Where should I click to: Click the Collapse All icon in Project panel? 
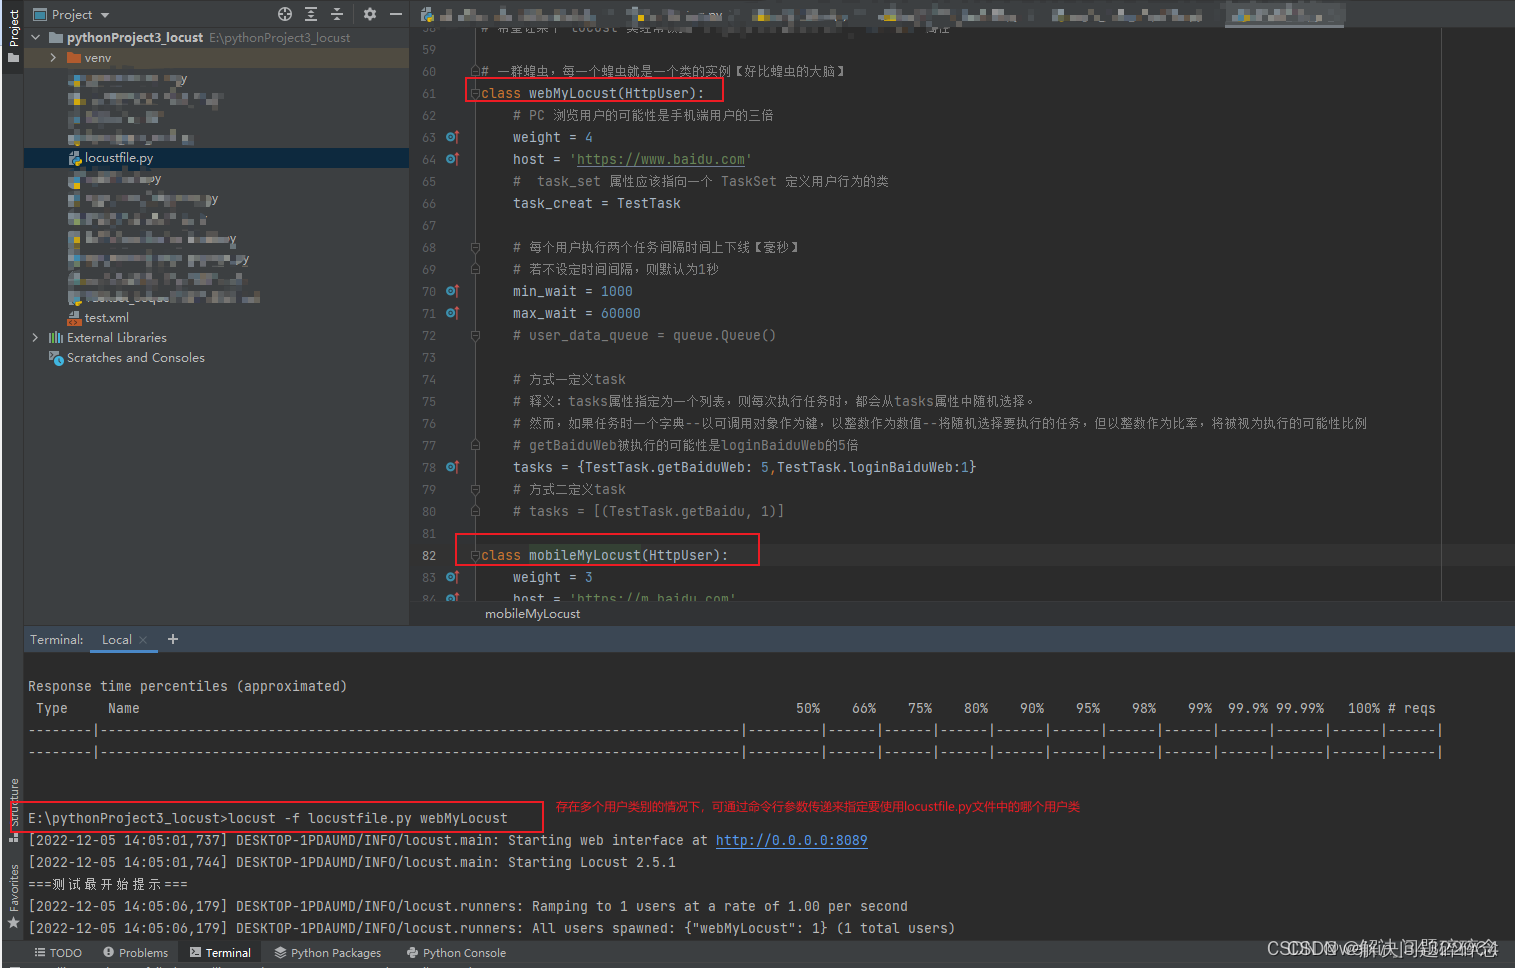tap(336, 14)
